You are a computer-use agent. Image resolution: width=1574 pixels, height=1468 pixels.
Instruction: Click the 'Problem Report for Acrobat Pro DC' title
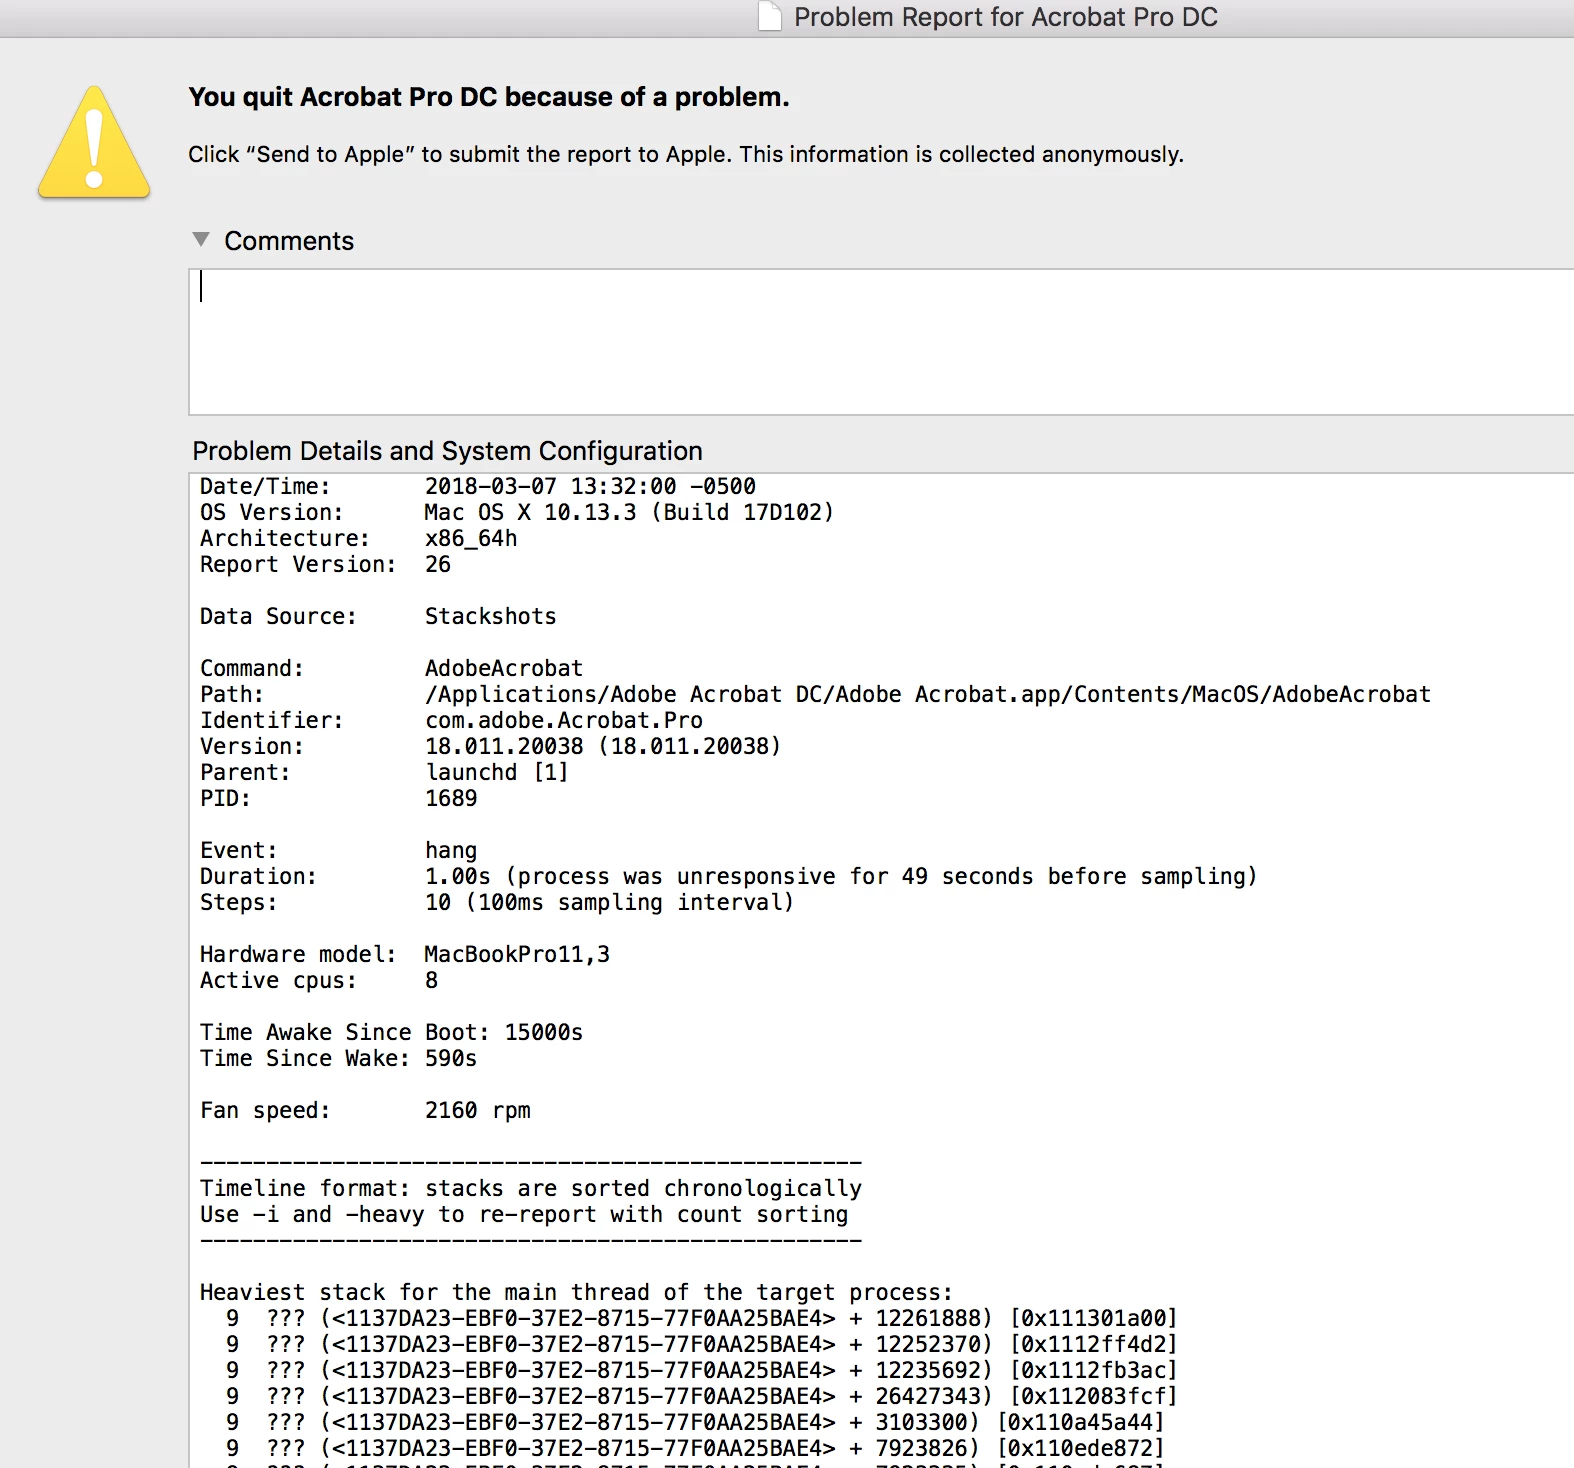pos(1006,17)
